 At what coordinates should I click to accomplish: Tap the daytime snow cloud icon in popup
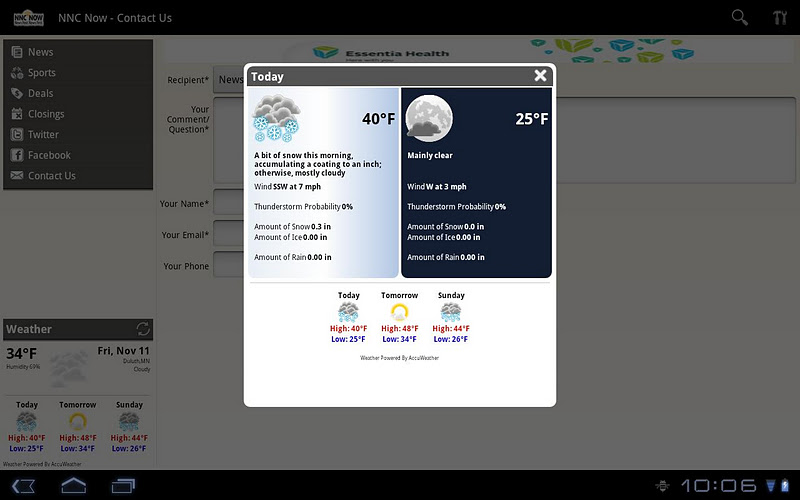tap(276, 118)
